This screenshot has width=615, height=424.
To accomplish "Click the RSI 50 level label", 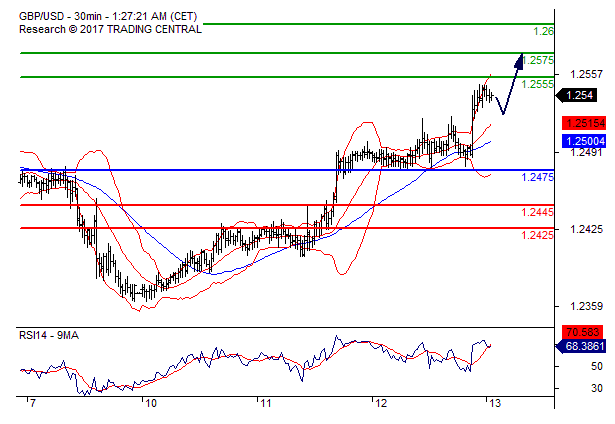I will click(x=596, y=366).
